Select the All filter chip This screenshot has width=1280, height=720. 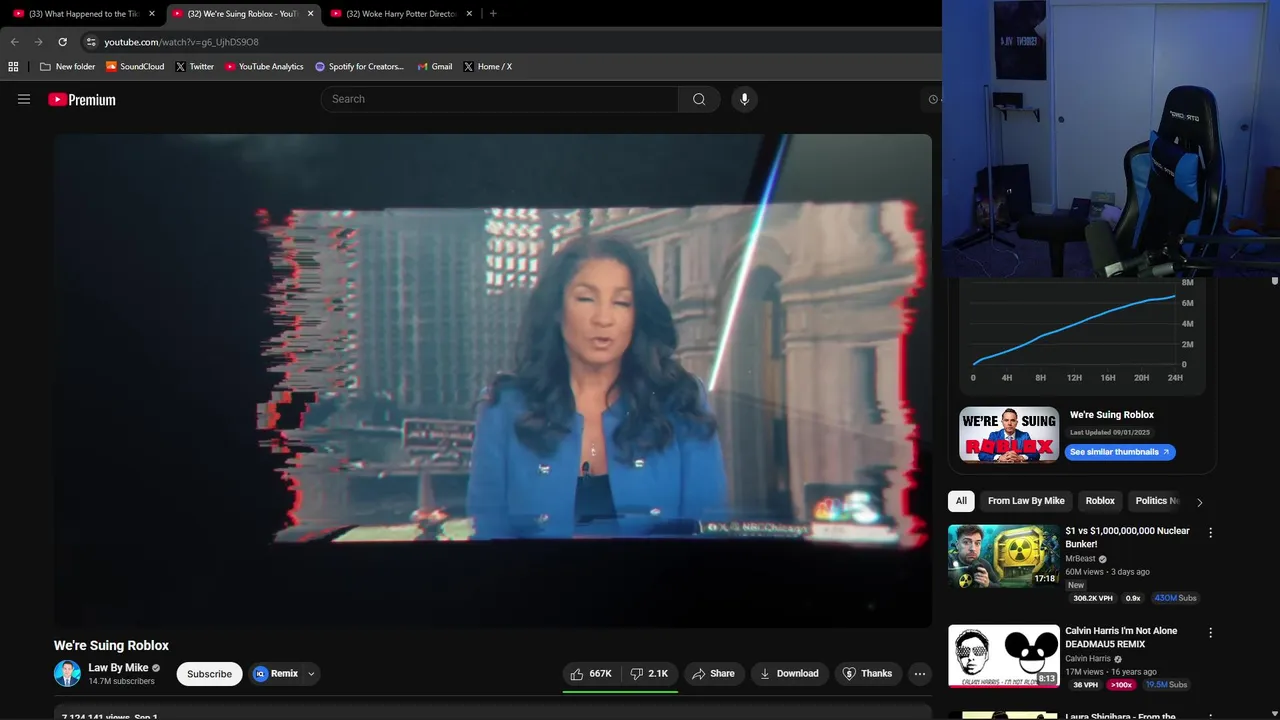pyautogui.click(x=961, y=501)
